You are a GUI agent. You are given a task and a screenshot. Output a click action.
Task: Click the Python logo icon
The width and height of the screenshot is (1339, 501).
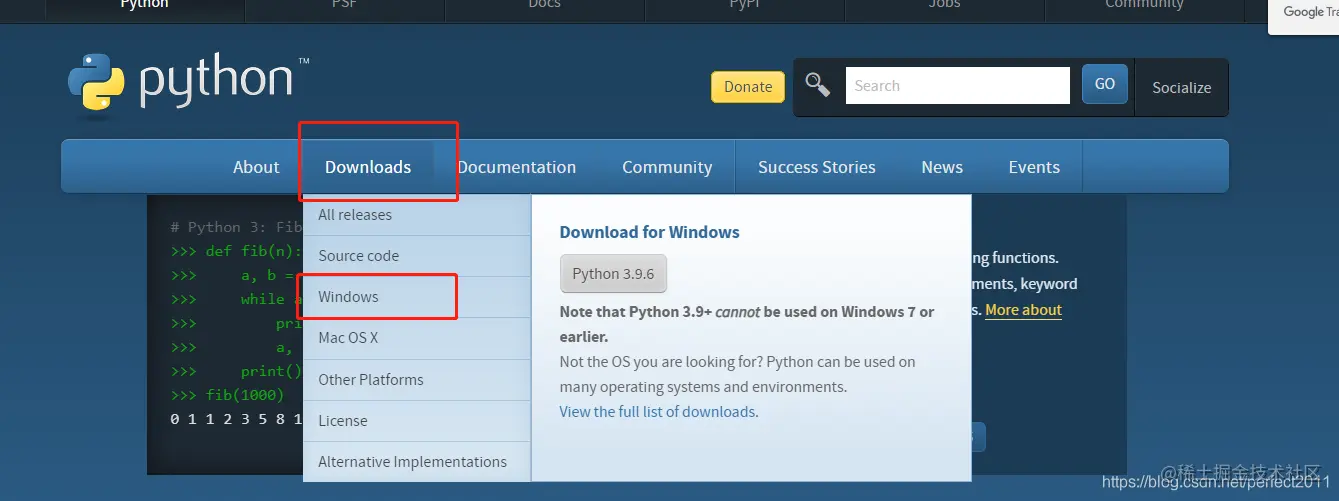point(96,82)
